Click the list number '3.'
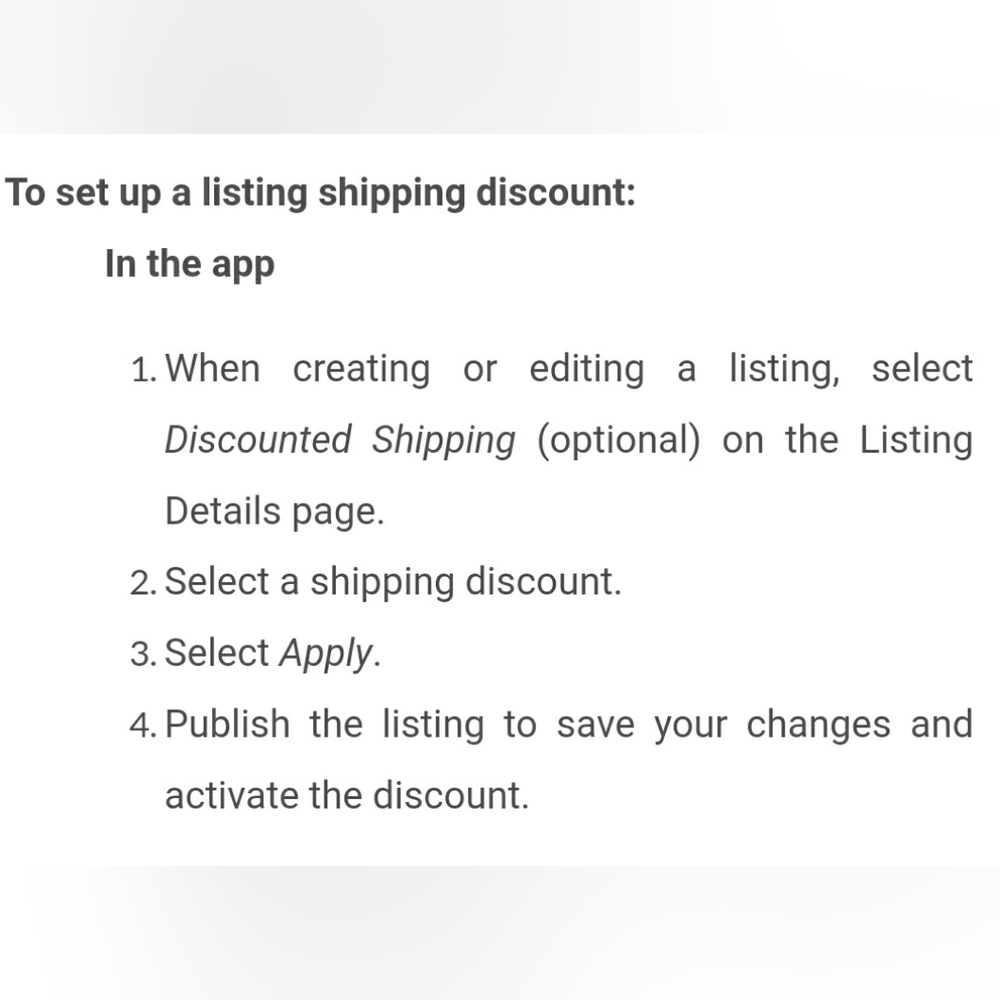Screen dimensions: 1000x1000 [145, 654]
